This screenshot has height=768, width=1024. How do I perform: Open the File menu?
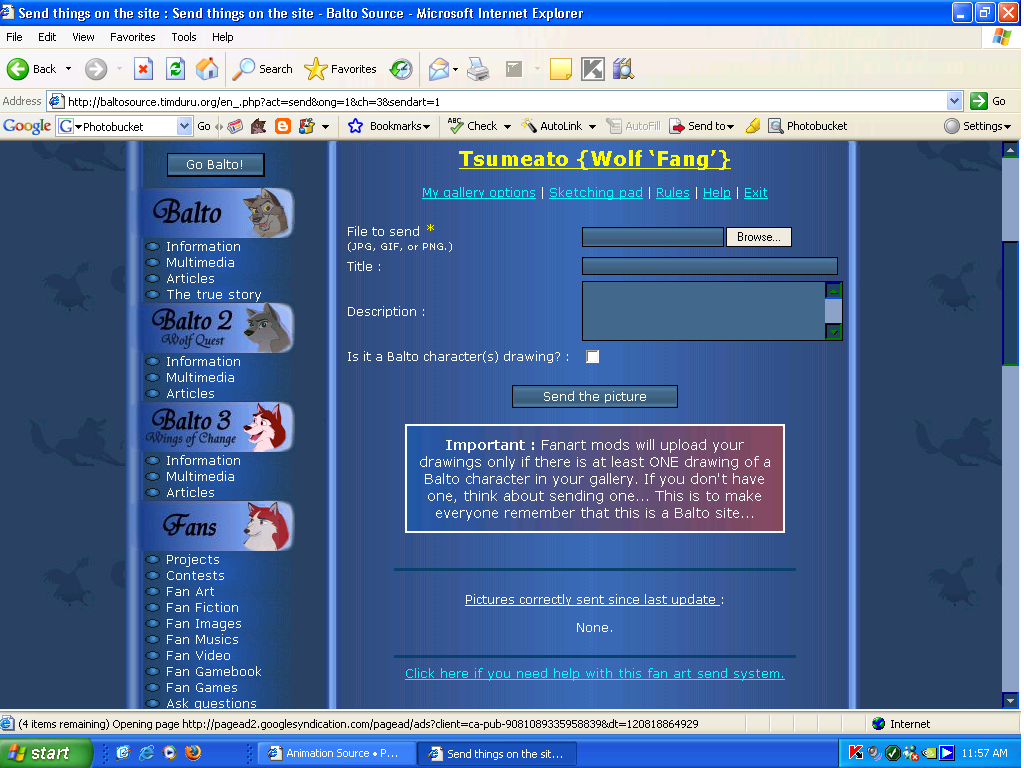[14, 37]
